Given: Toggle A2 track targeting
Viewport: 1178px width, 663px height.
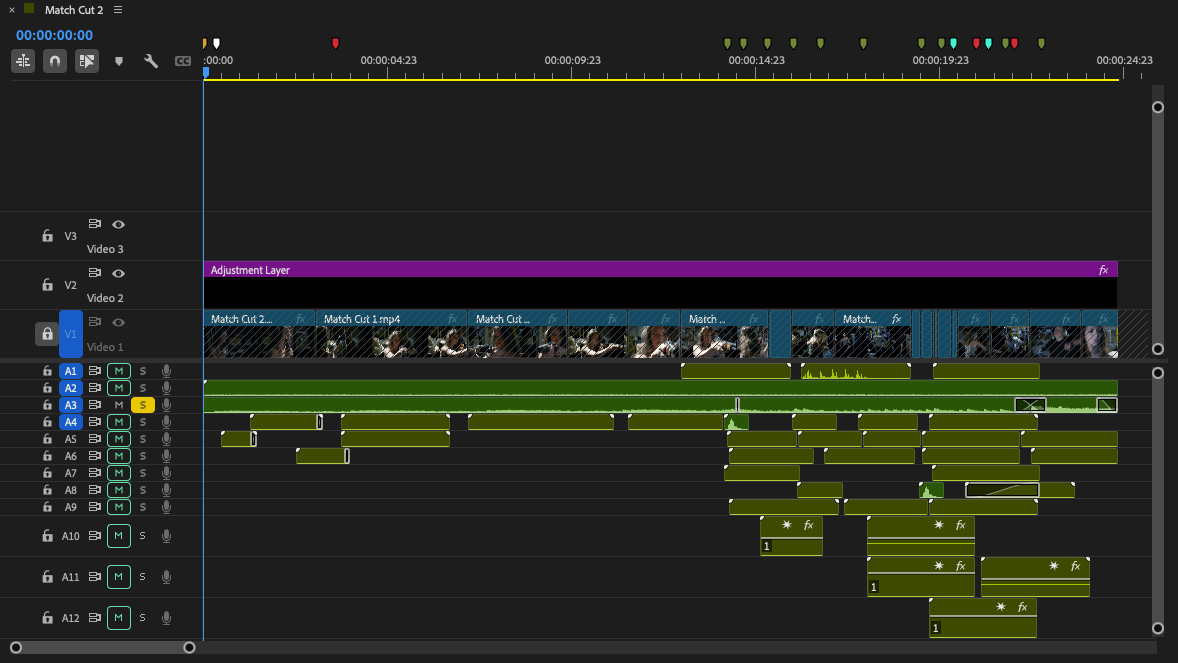Looking at the screenshot, I should coord(71,388).
